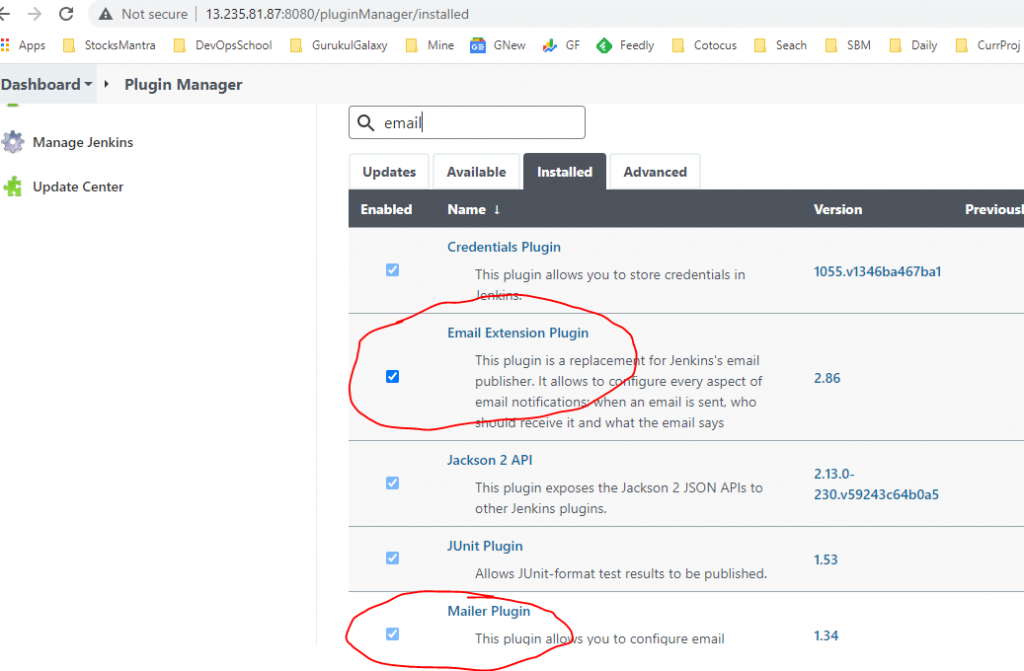The image size is (1024, 671).
Task: Expand the Dashboard breadcrumb dropdown
Action: click(x=88, y=85)
